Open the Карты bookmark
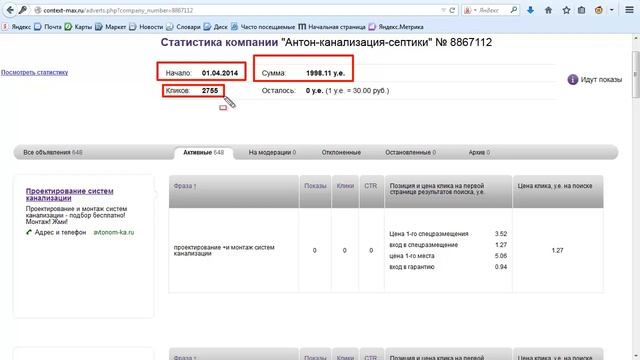This screenshot has height=360, width=640. click(x=78, y=27)
